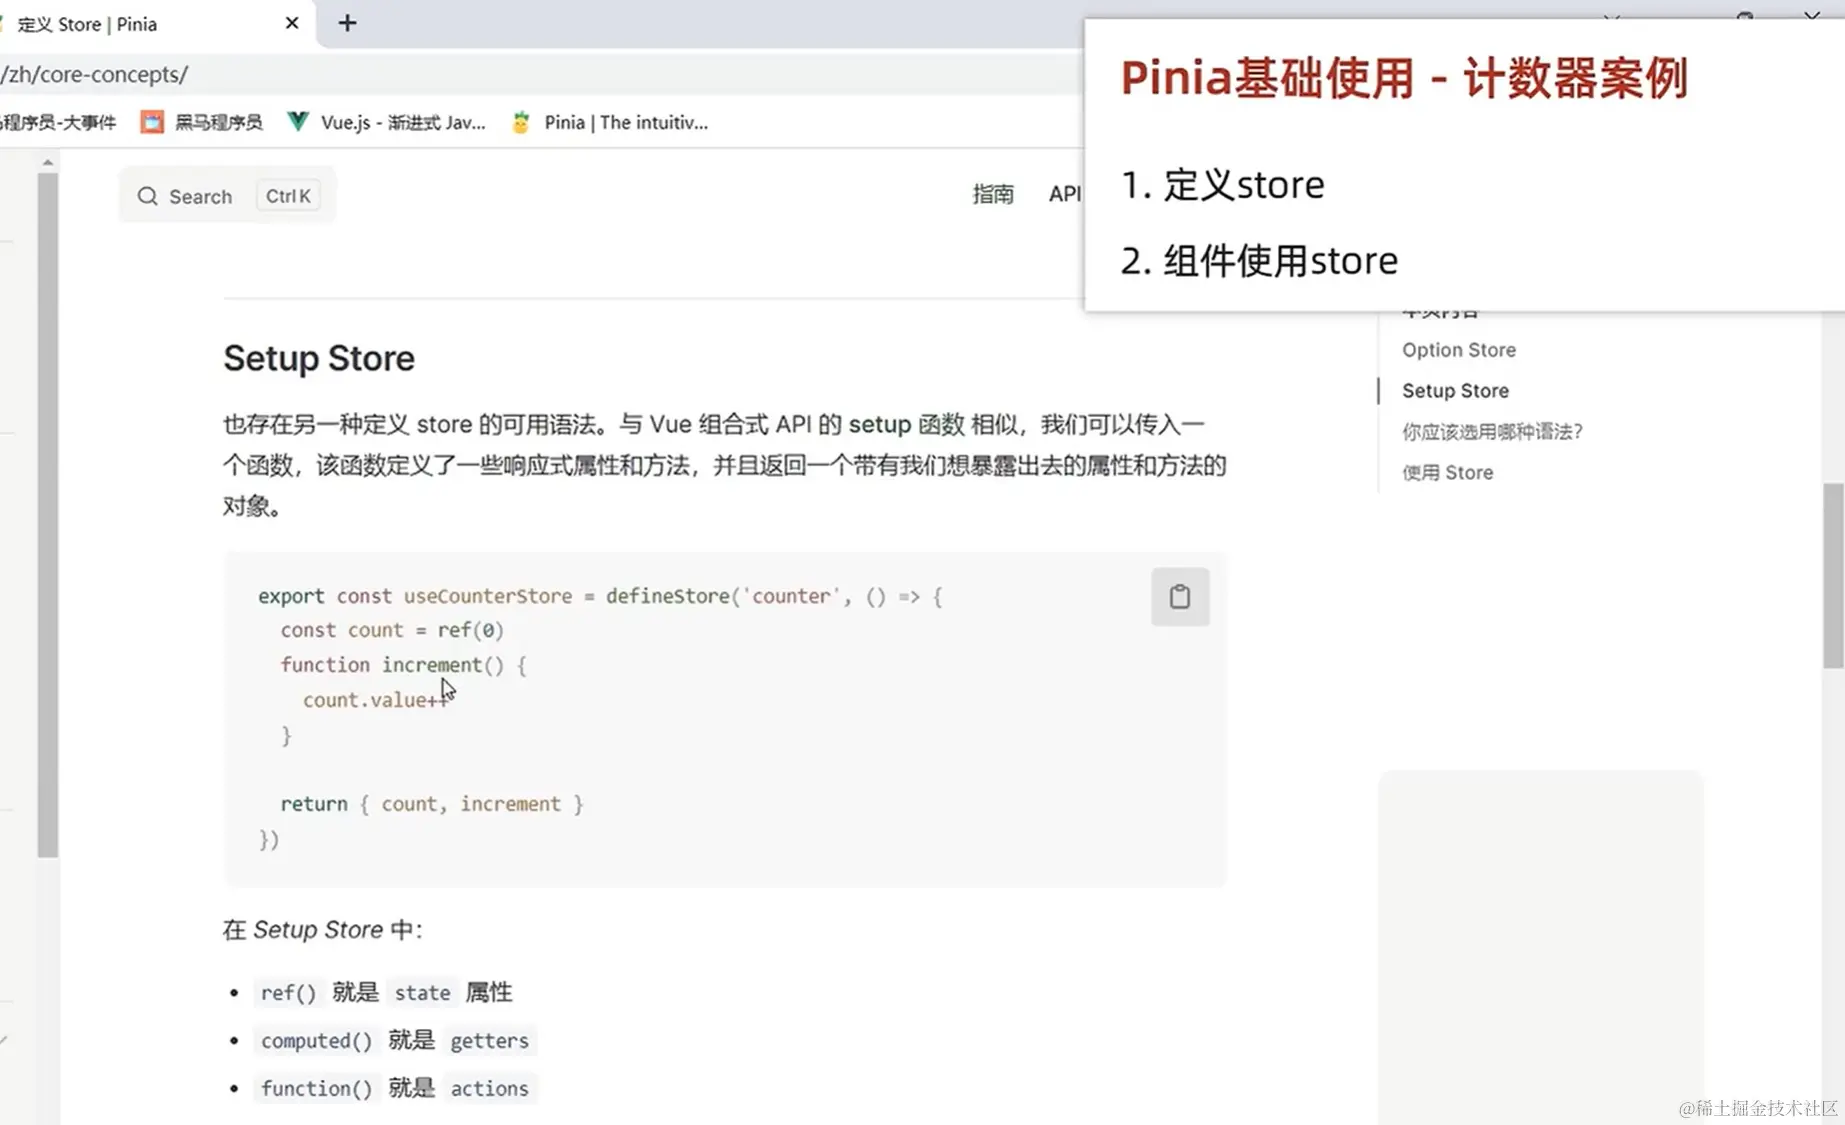Jump to 你应该选用哪种语法? in outline
This screenshot has height=1125, width=1845.
click(1492, 432)
